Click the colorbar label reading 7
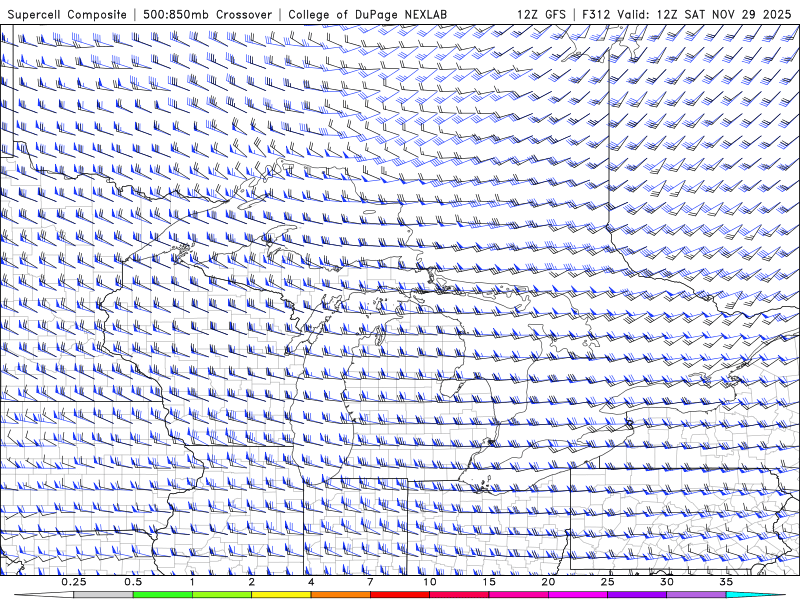This screenshot has height=600, width=800. pos(370,582)
